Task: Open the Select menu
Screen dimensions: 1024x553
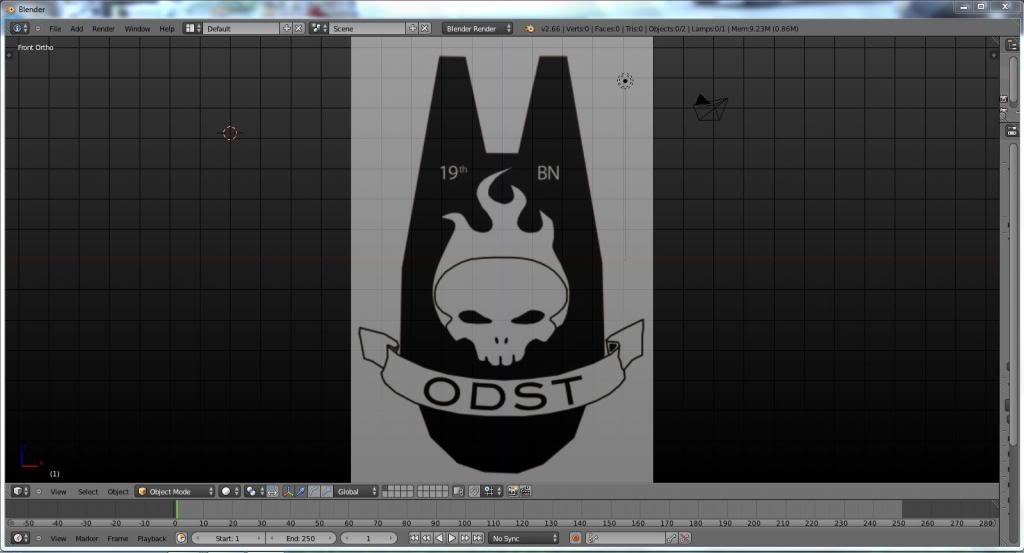Action: [x=88, y=492]
